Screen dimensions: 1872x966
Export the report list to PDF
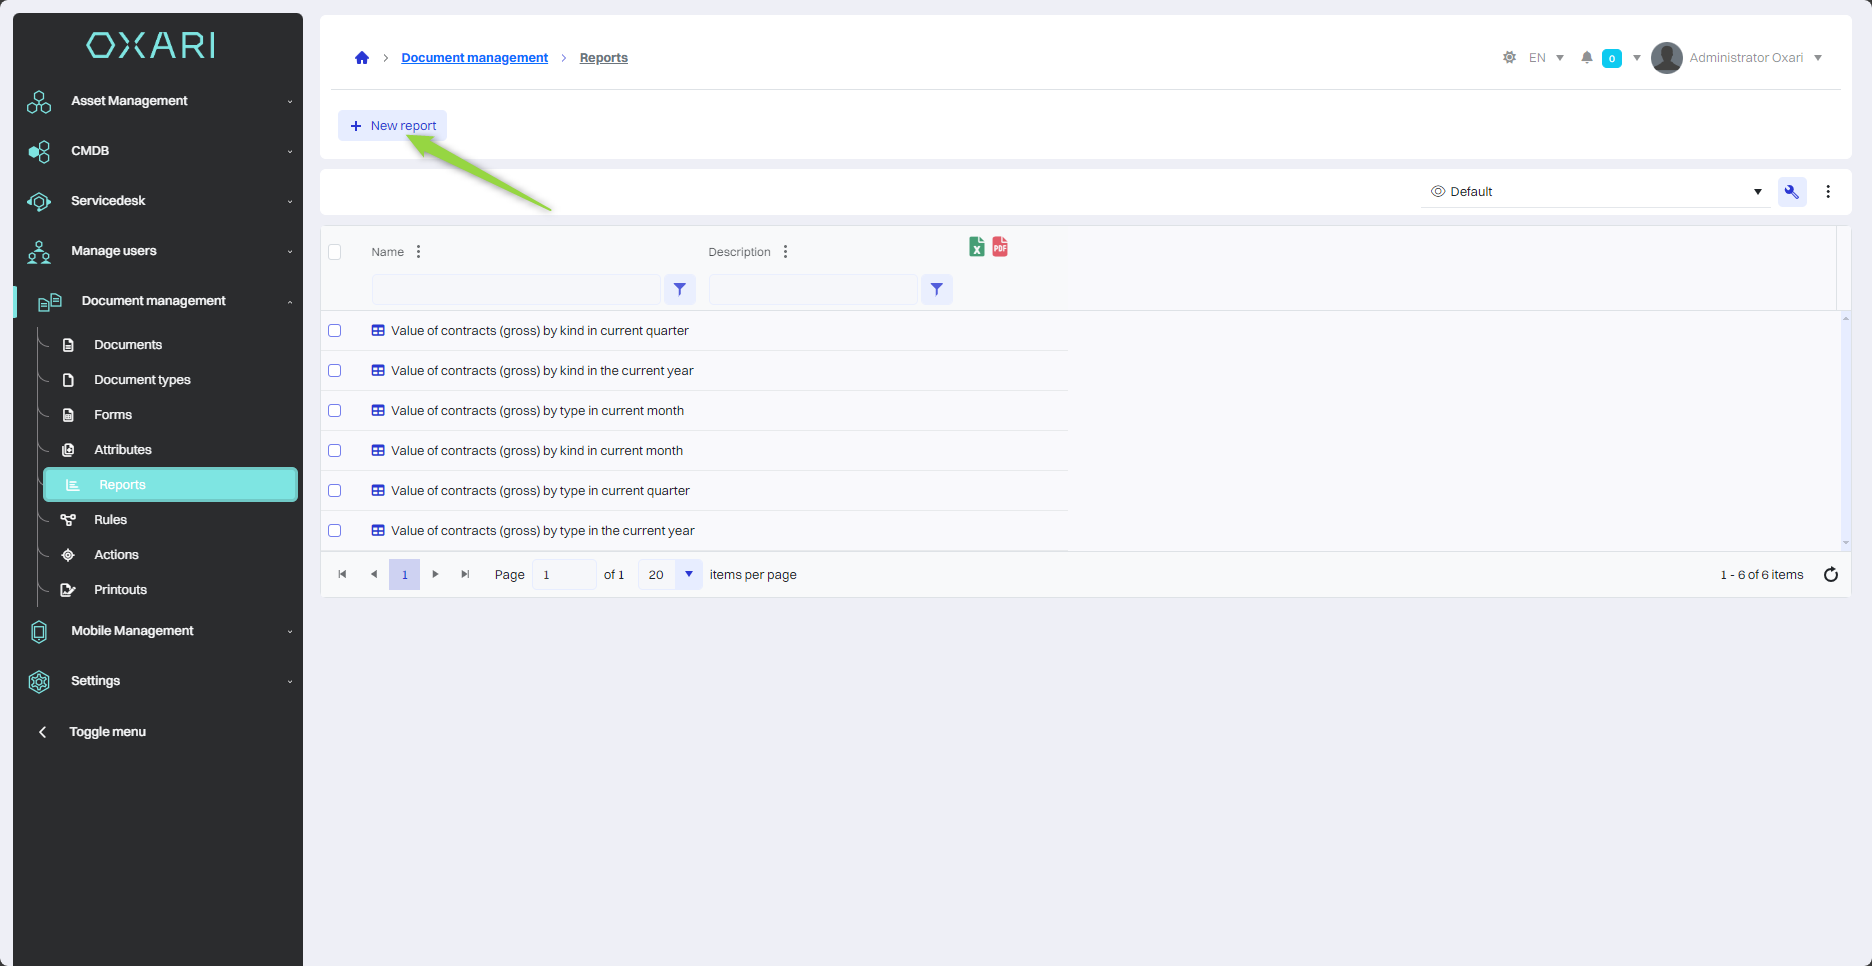[x=1000, y=247]
